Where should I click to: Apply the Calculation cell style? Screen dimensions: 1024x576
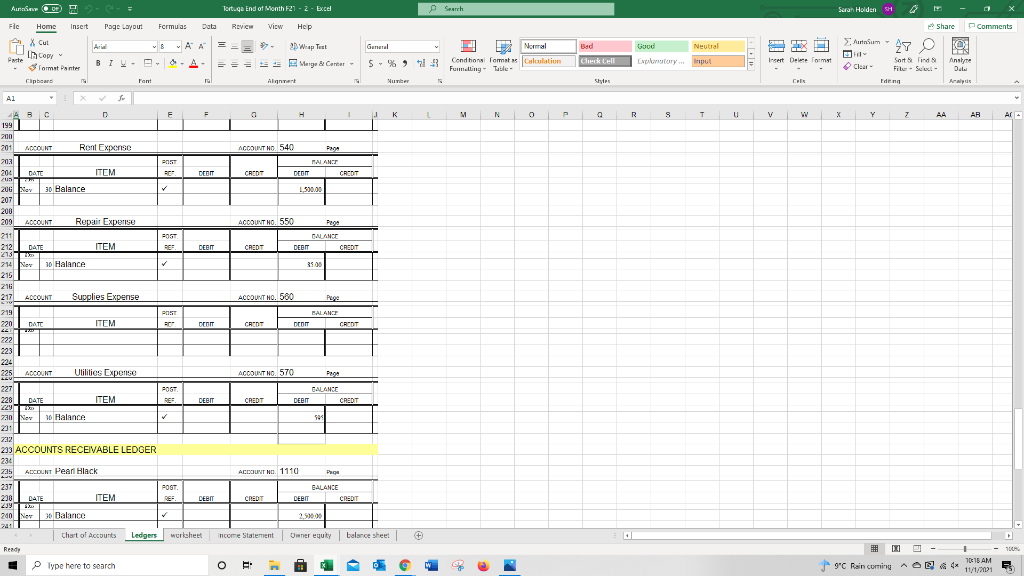[549, 61]
